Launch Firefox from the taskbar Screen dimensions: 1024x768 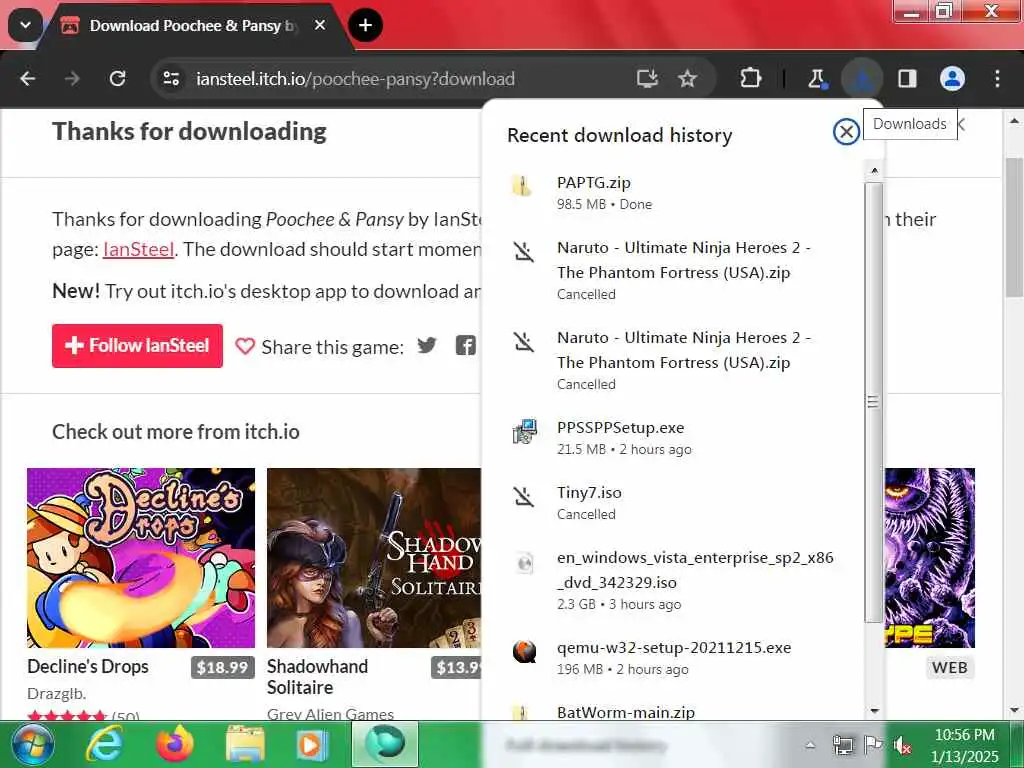pyautogui.click(x=175, y=744)
